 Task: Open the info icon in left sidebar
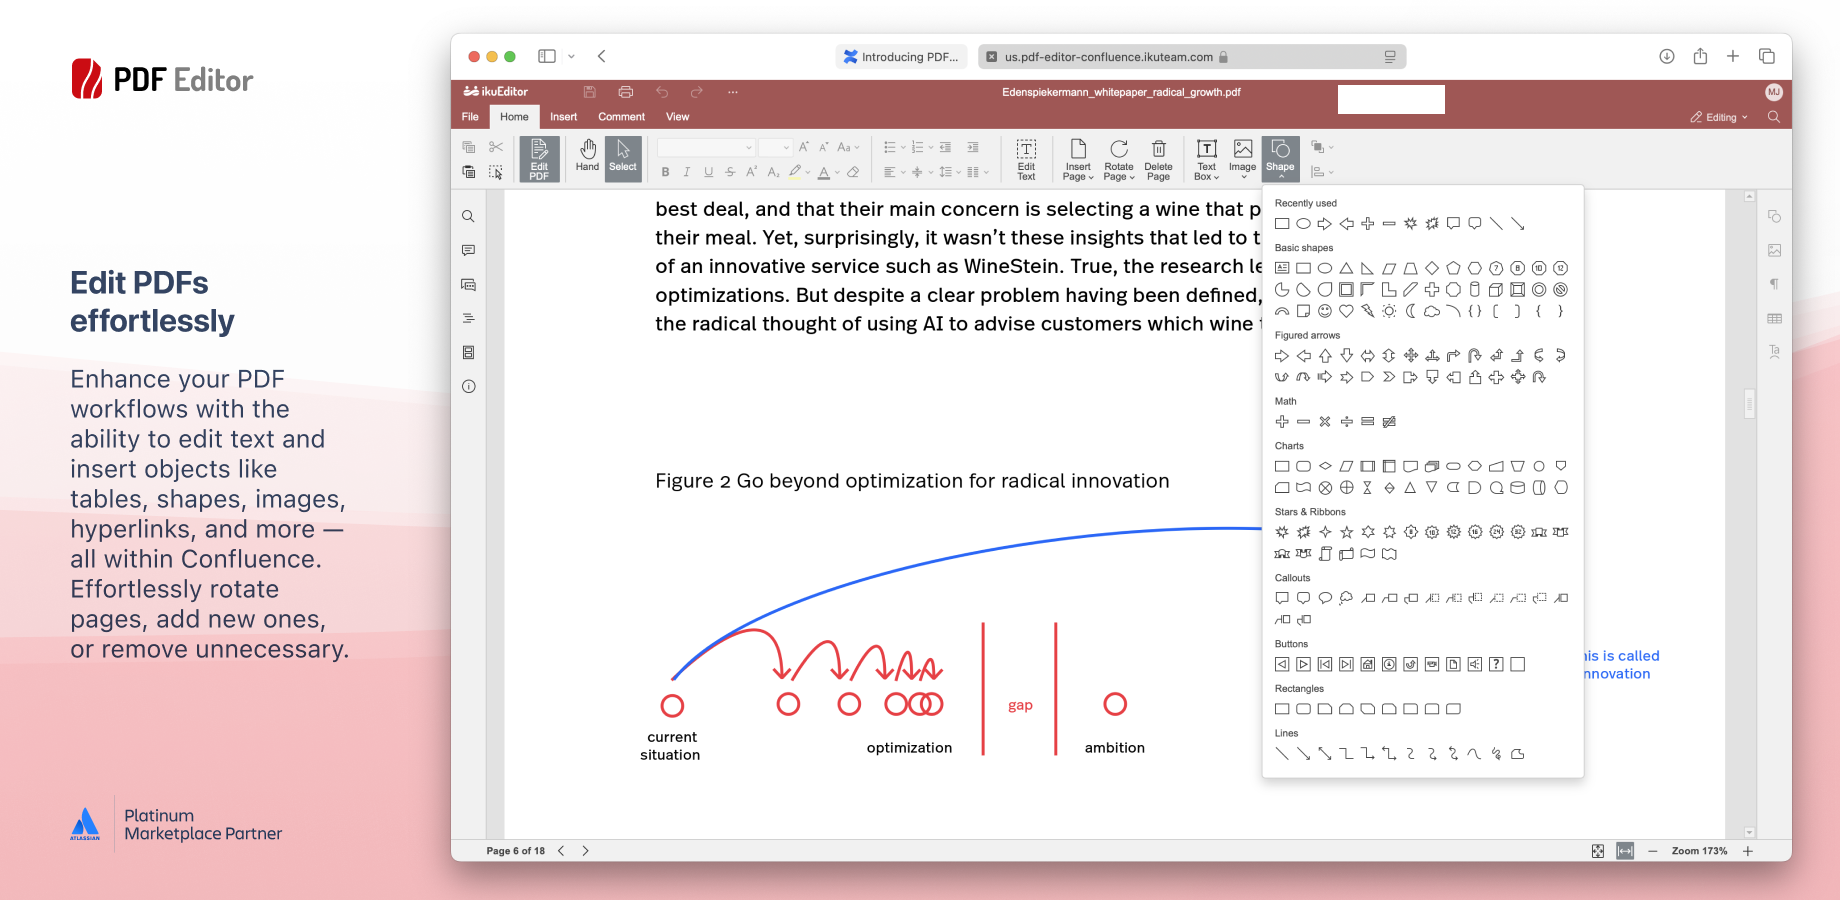pyautogui.click(x=468, y=386)
